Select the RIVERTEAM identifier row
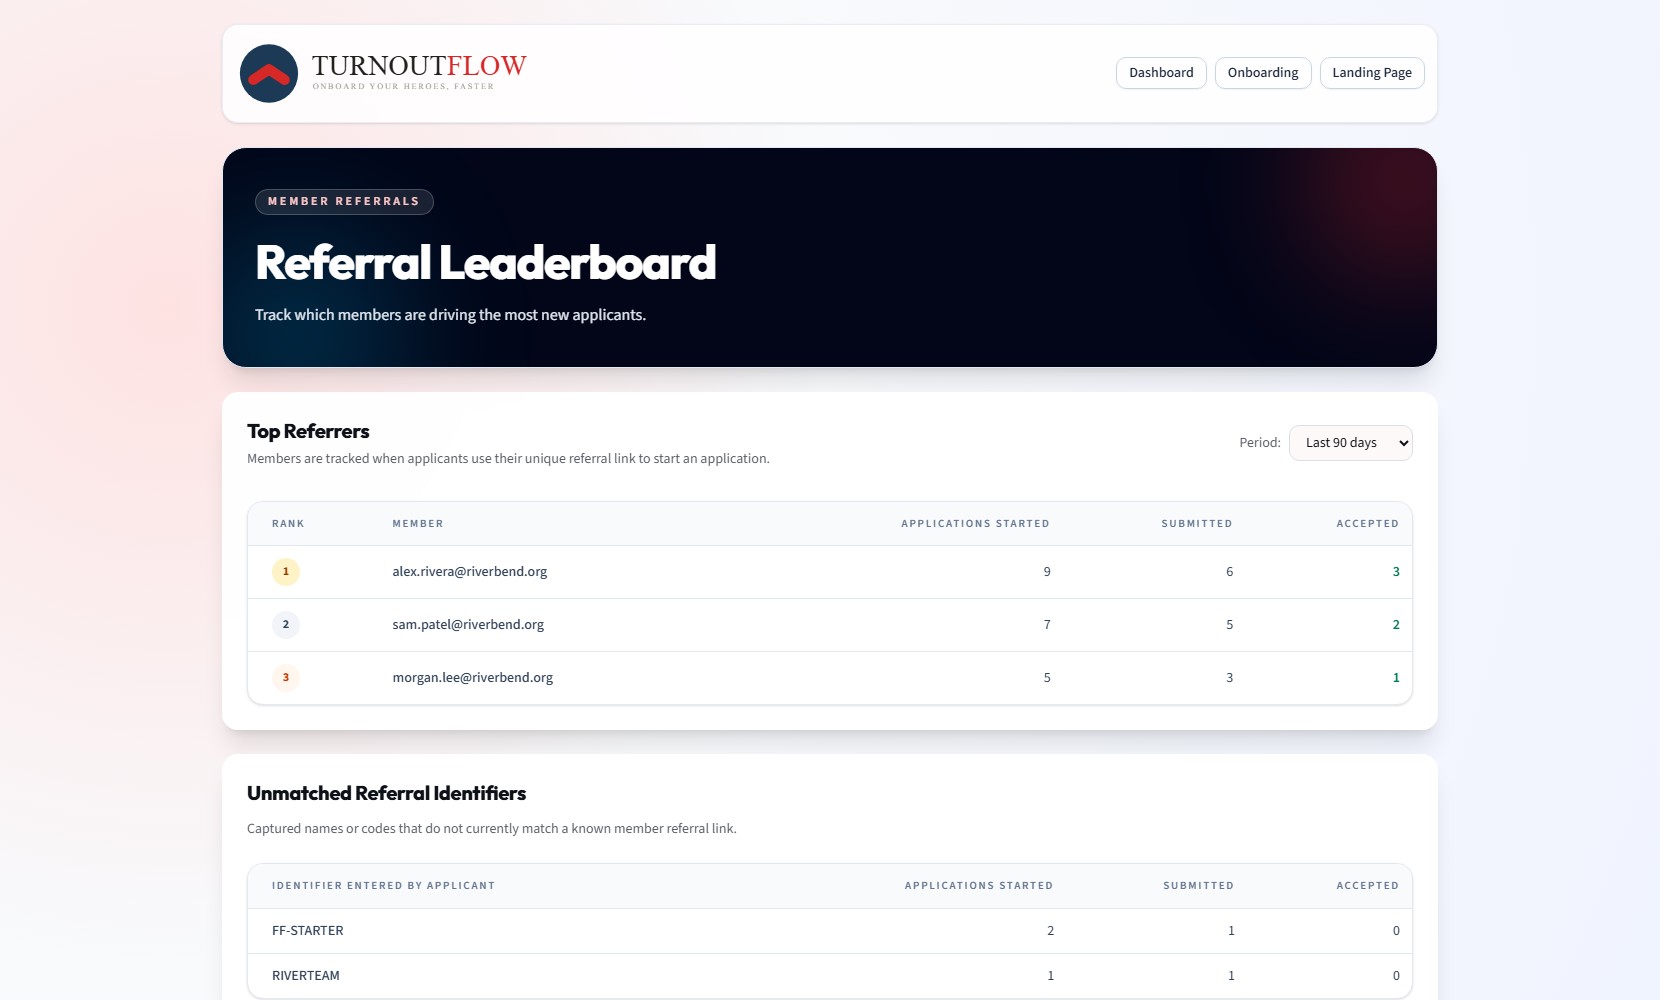This screenshot has width=1660, height=1000. [x=830, y=976]
